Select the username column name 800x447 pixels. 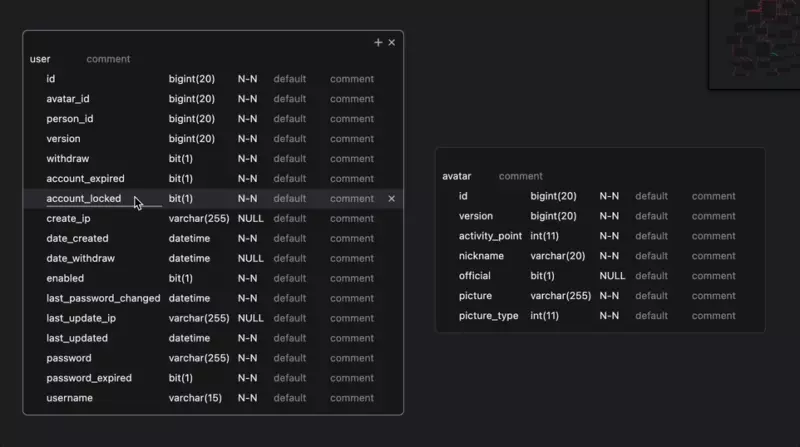70,398
